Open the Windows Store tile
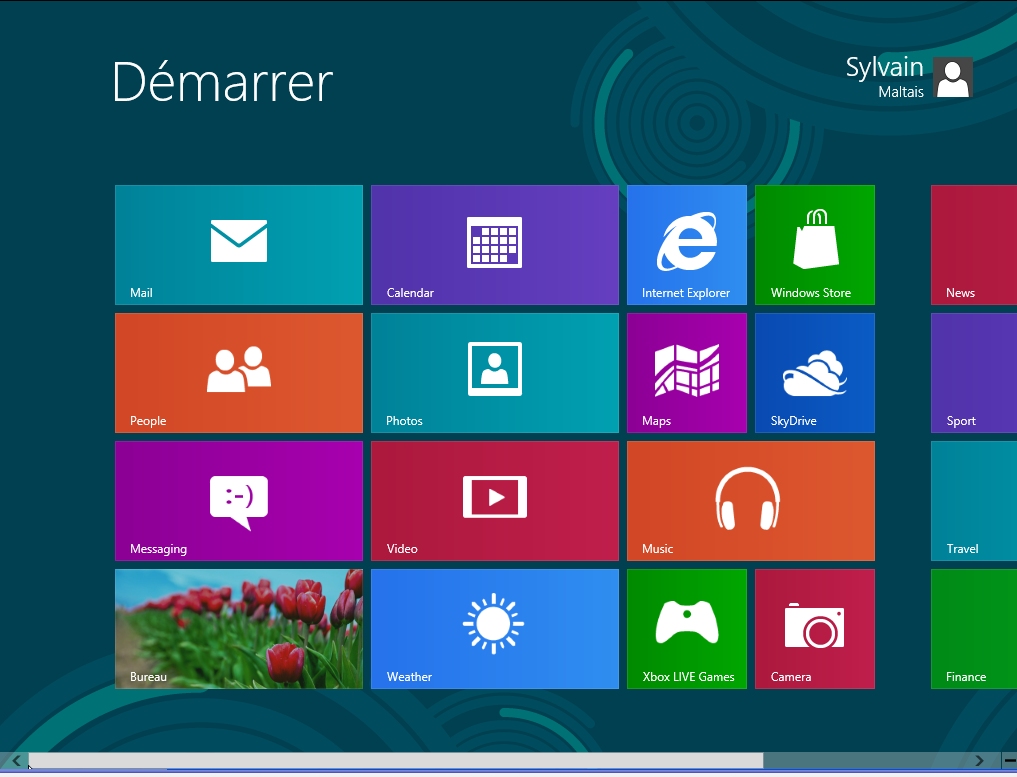Viewport: 1017px width, 777px height. pyautogui.click(x=814, y=245)
